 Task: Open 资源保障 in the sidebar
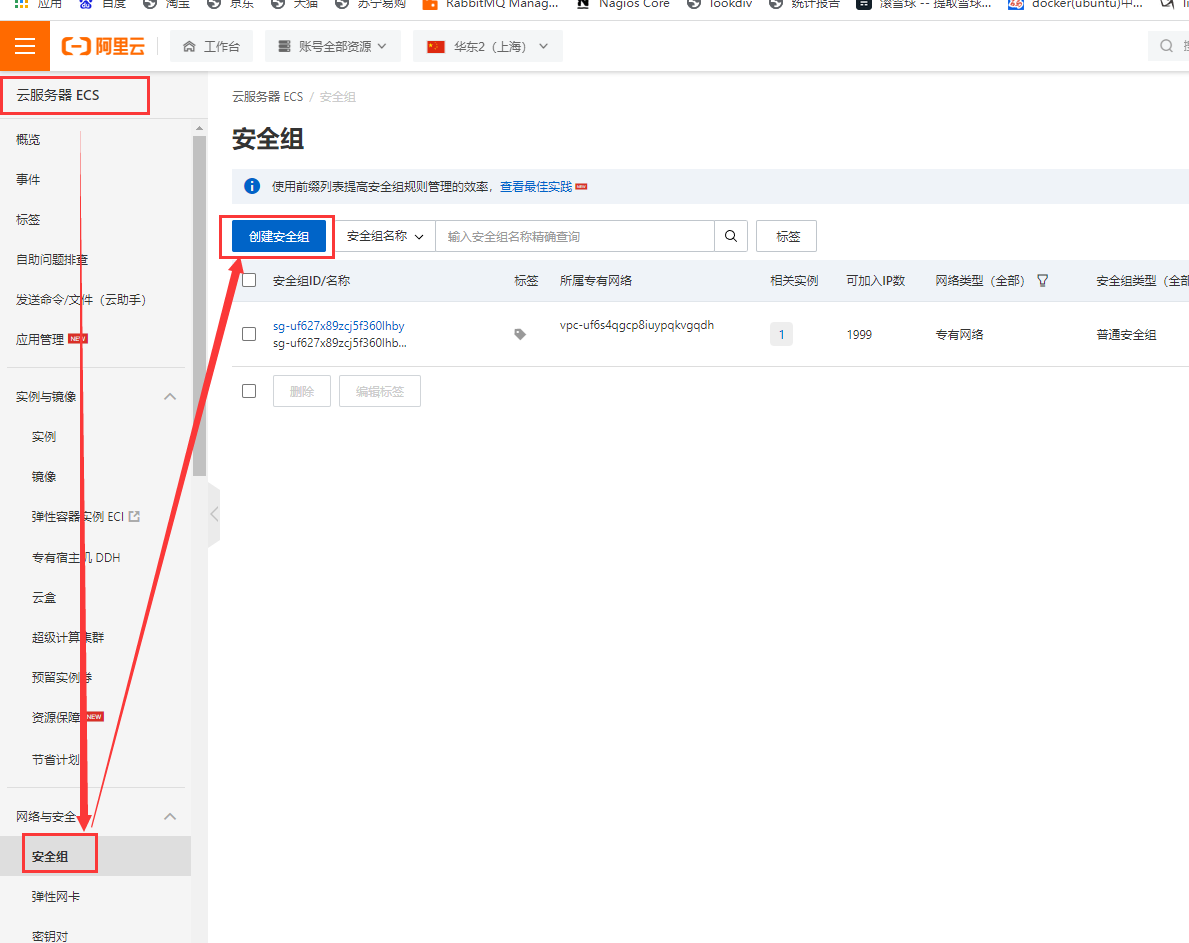tap(56, 718)
